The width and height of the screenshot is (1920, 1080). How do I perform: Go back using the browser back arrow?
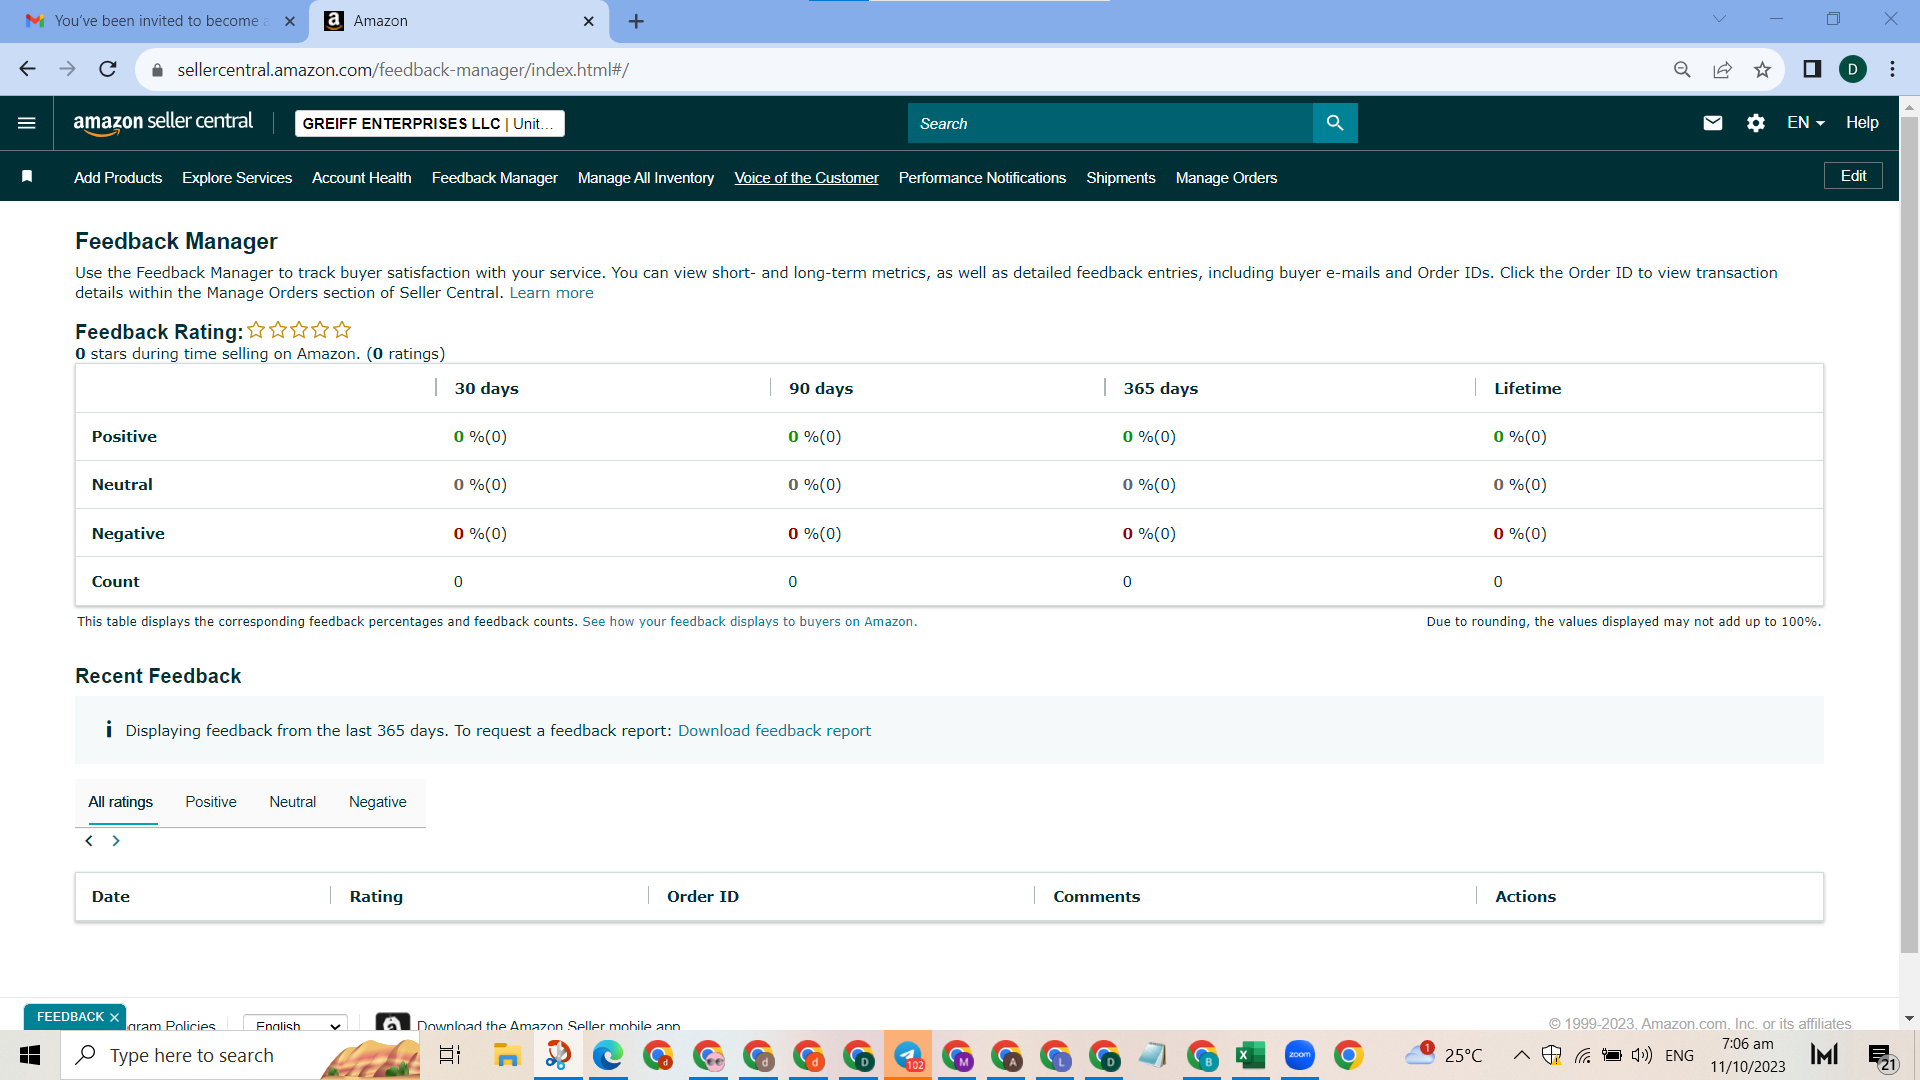click(27, 69)
